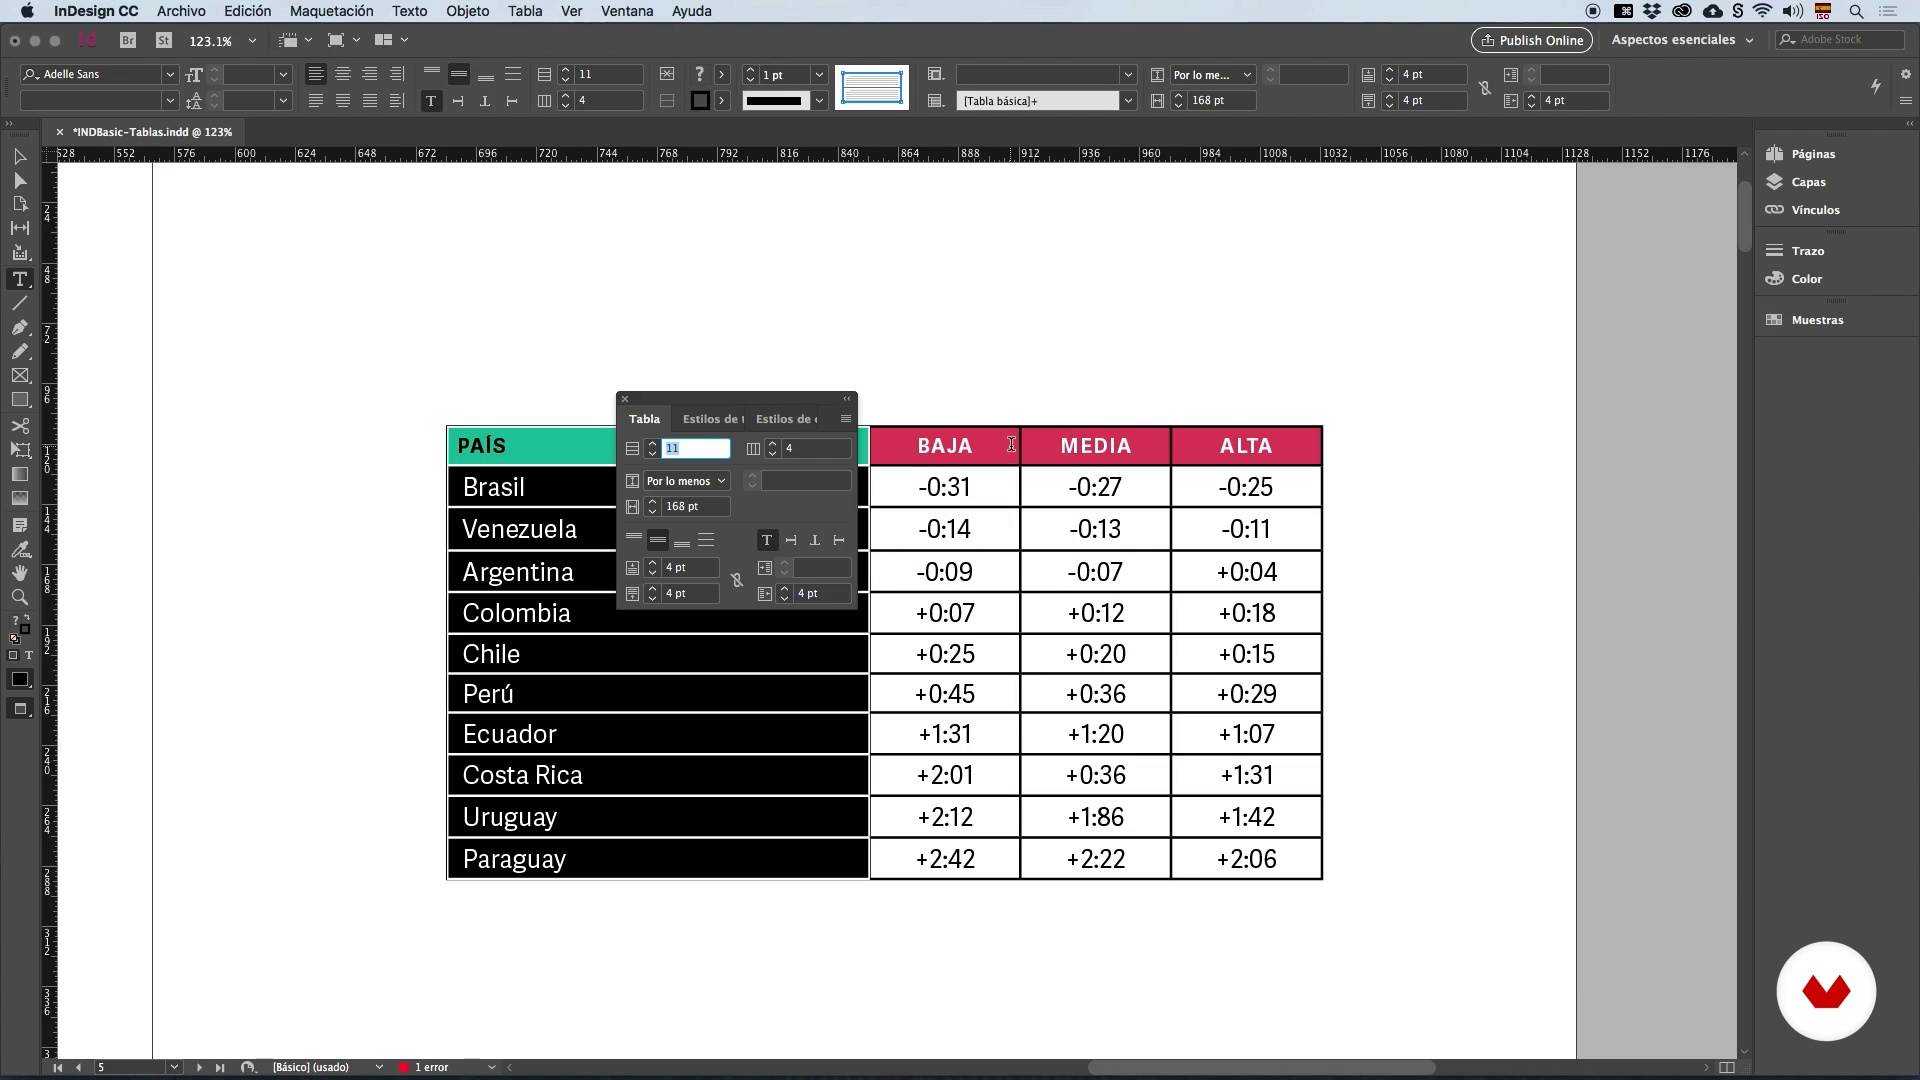
Task: Select the Scissors tool
Action: [x=19, y=426]
